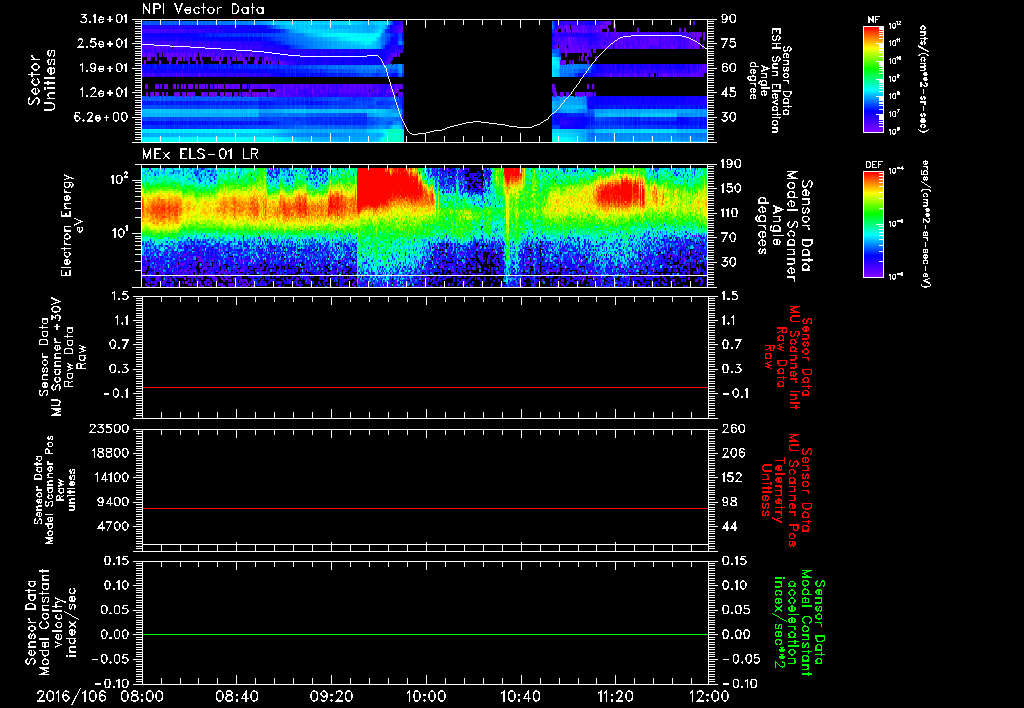
Task: Click the "DEF" label above the colorbar
Action: [x=873, y=165]
